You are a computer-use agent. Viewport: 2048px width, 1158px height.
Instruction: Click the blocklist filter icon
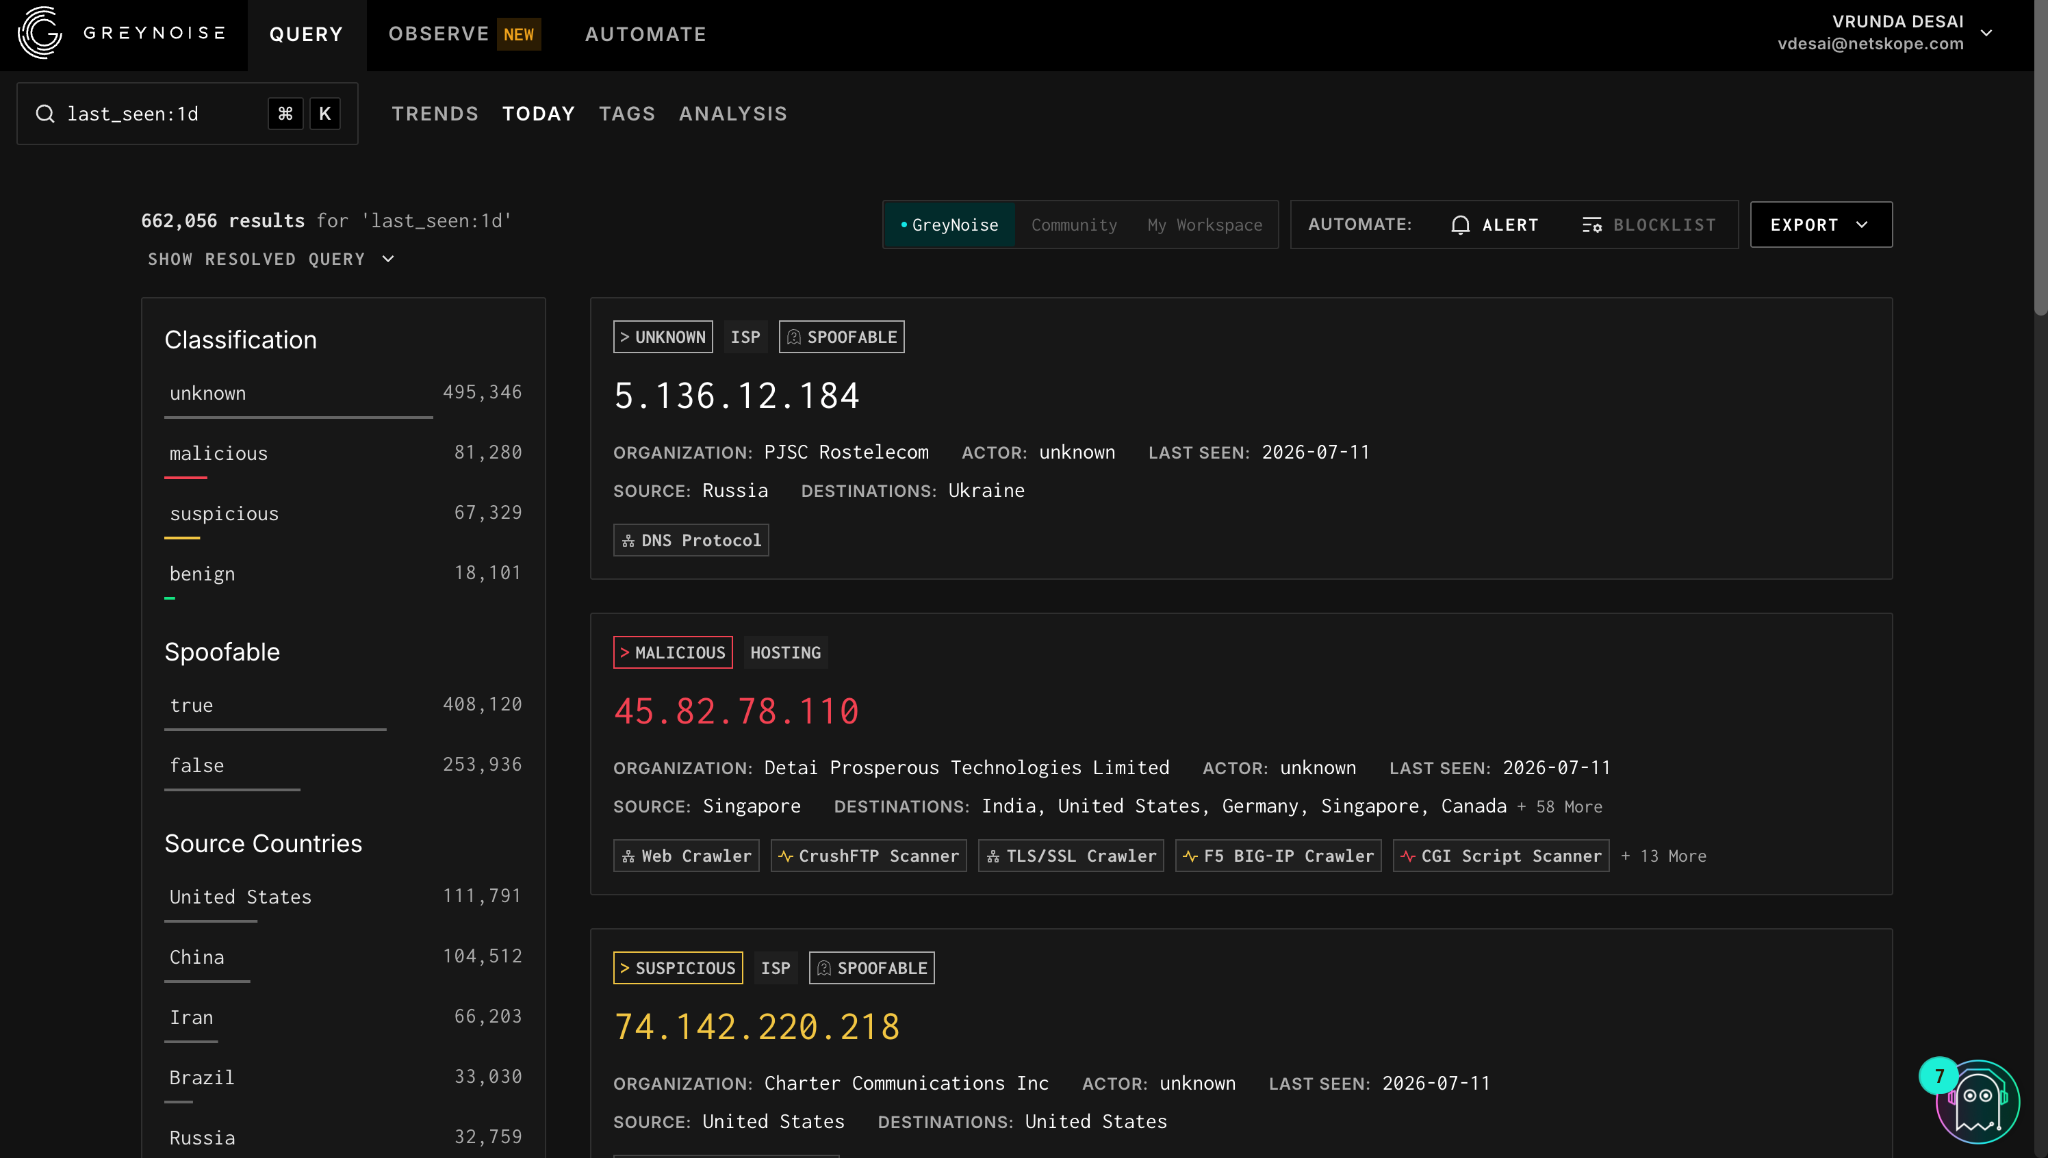1592,225
